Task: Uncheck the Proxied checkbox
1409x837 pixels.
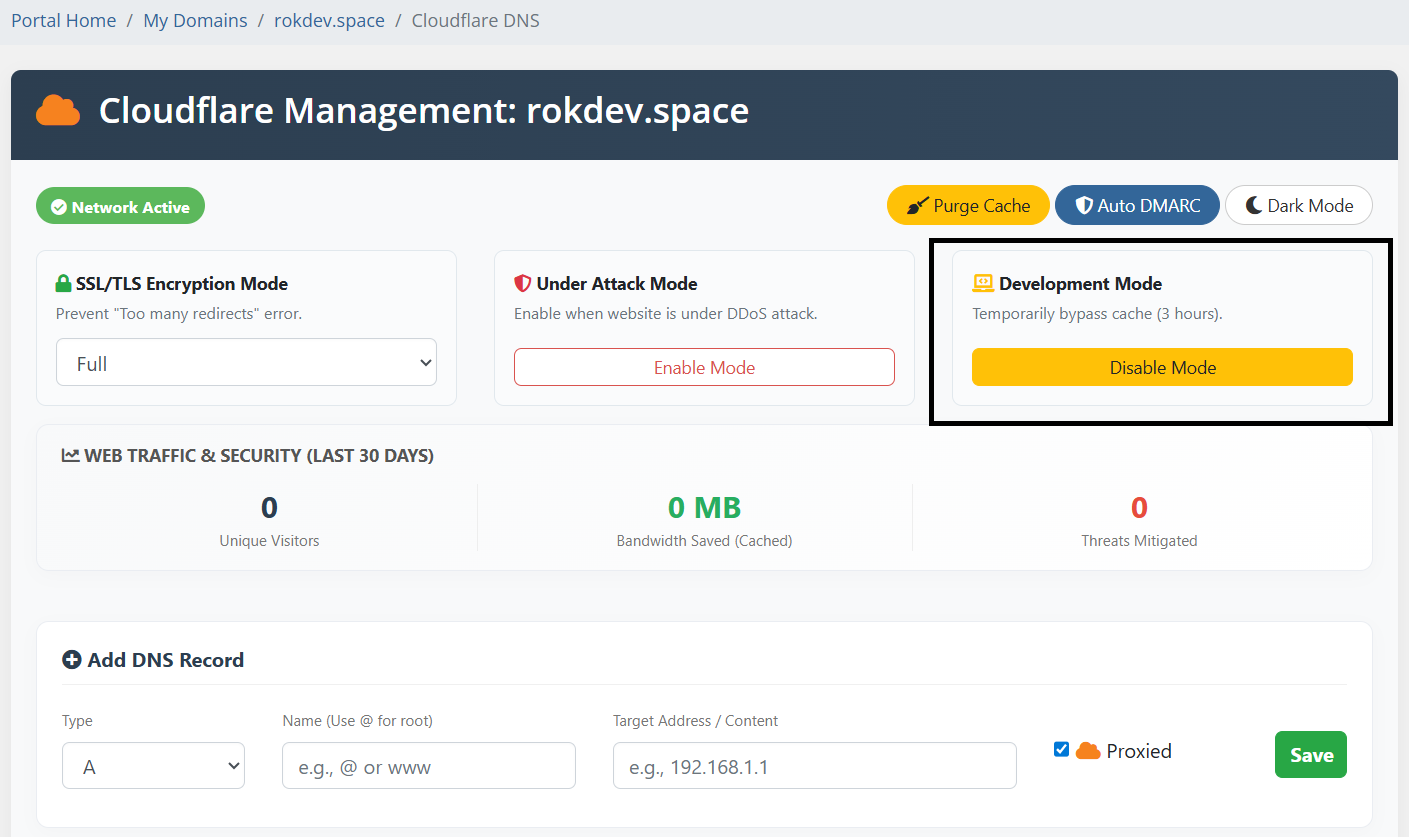Action: coord(1061,749)
